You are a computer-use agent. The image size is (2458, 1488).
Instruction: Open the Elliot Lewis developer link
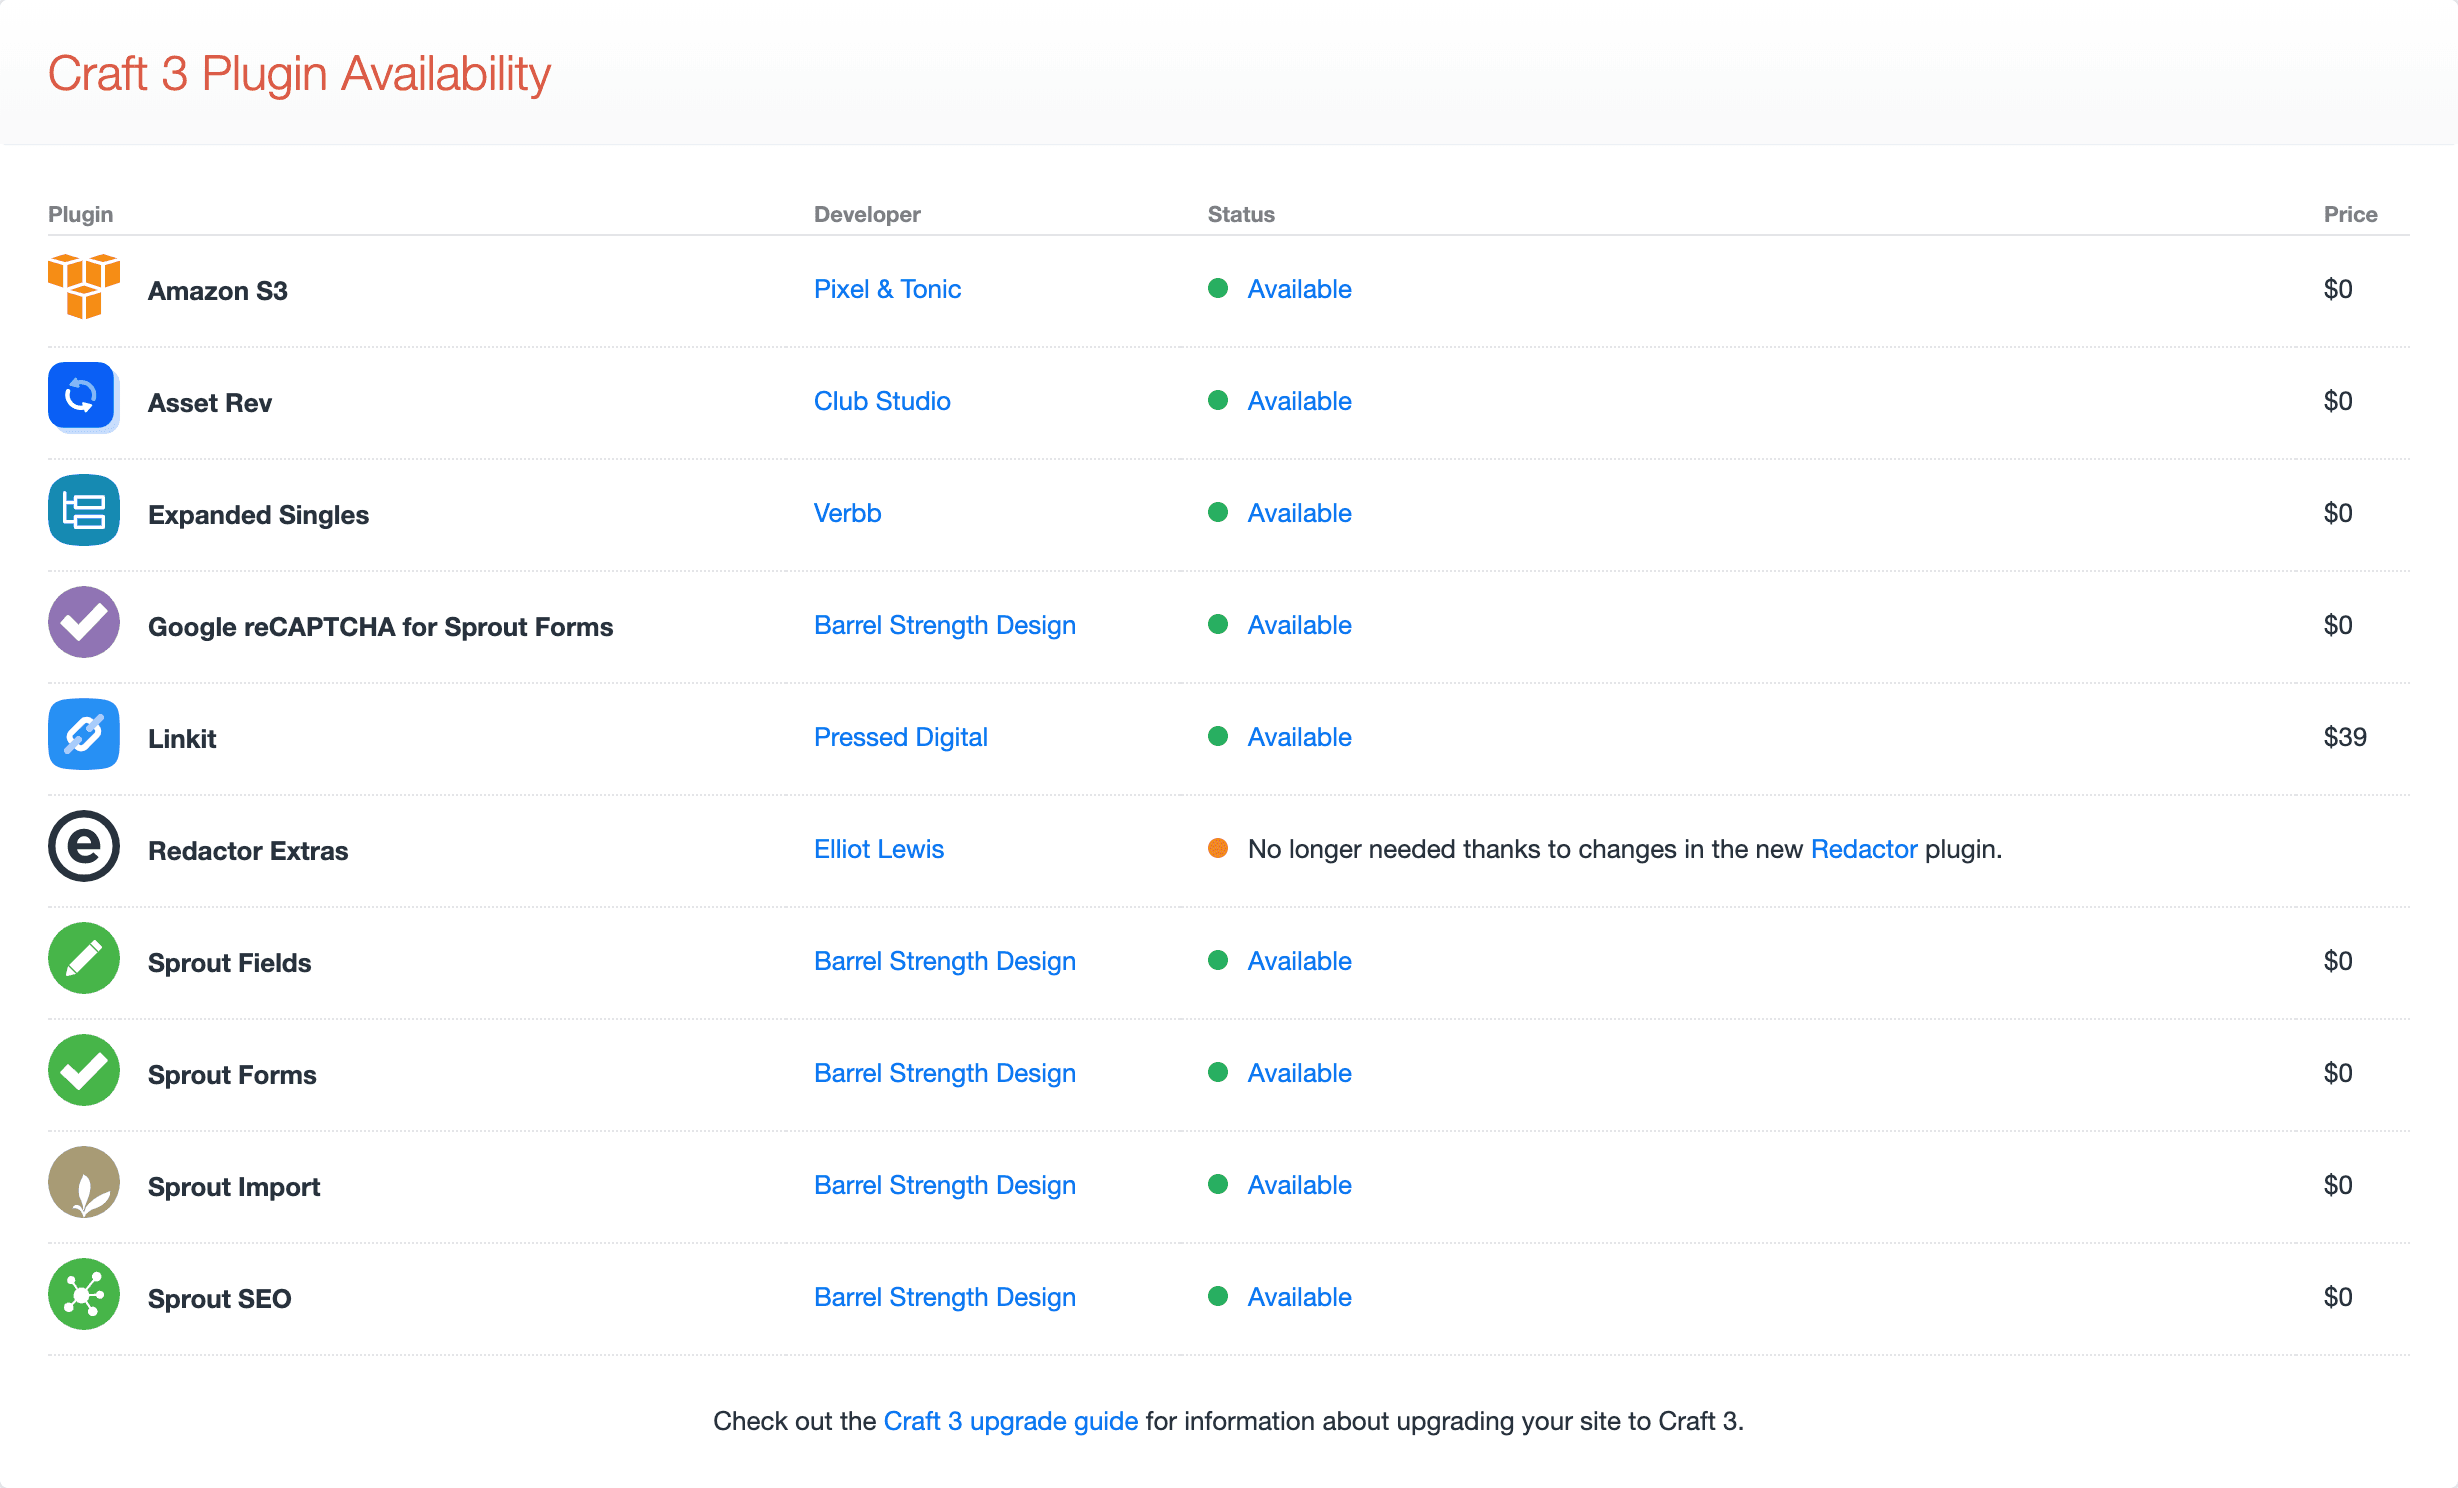[x=879, y=849]
